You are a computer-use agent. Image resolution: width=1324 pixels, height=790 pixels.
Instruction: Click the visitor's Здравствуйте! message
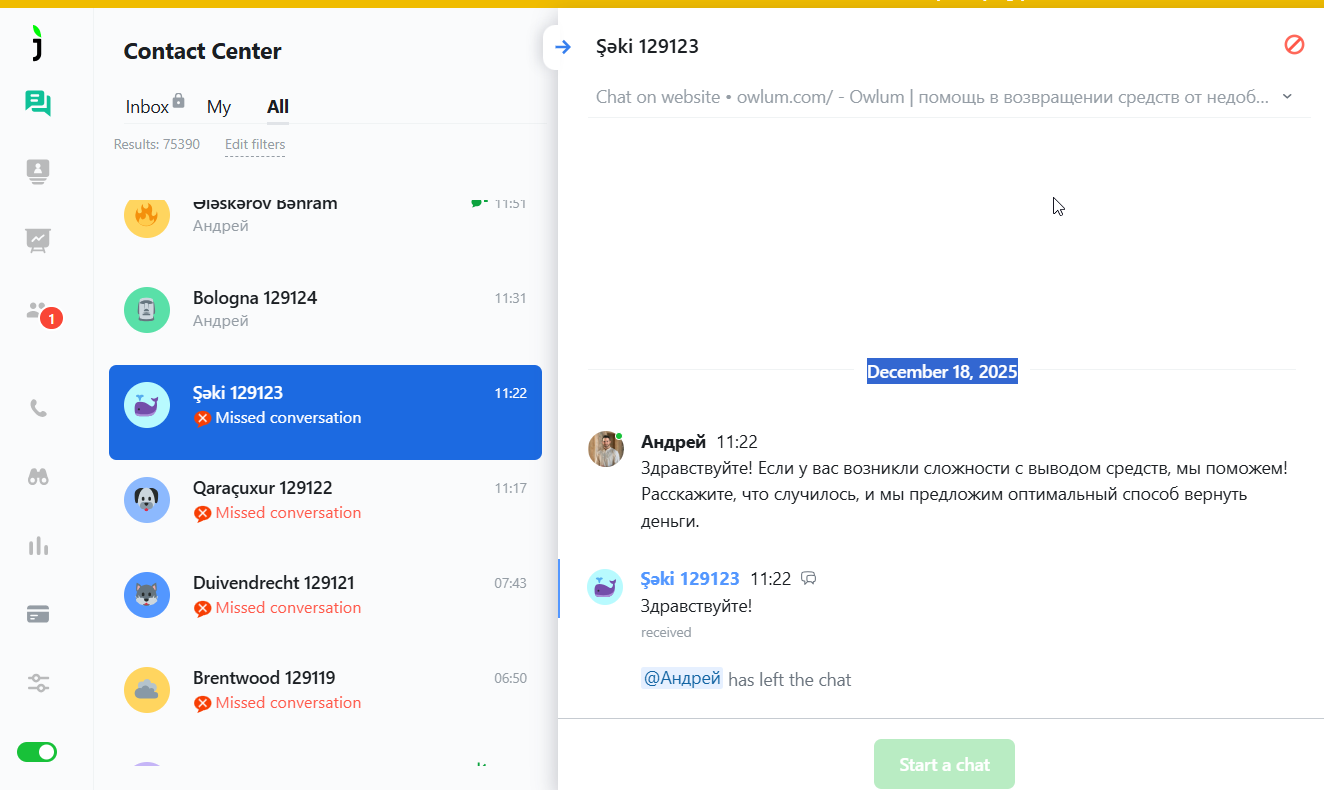[696, 606]
